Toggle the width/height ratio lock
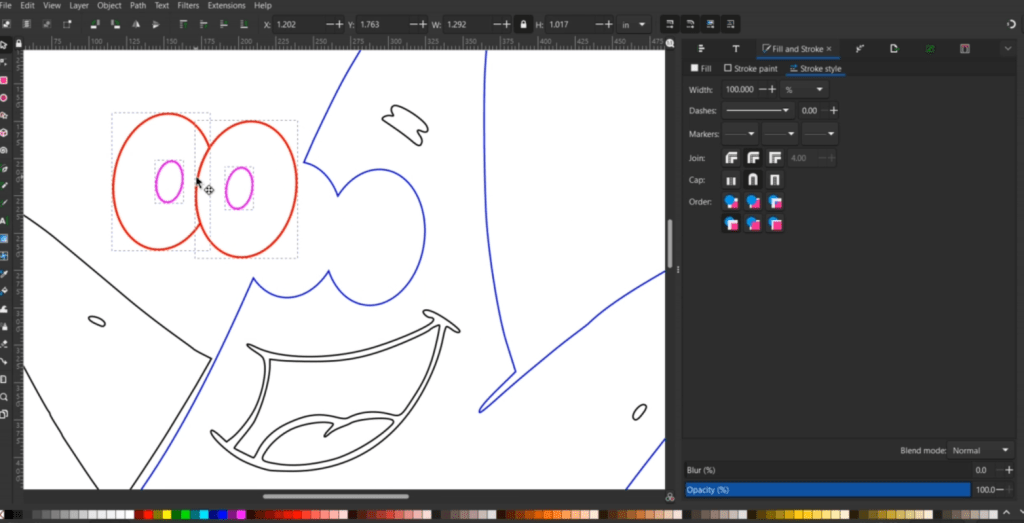 (x=522, y=23)
